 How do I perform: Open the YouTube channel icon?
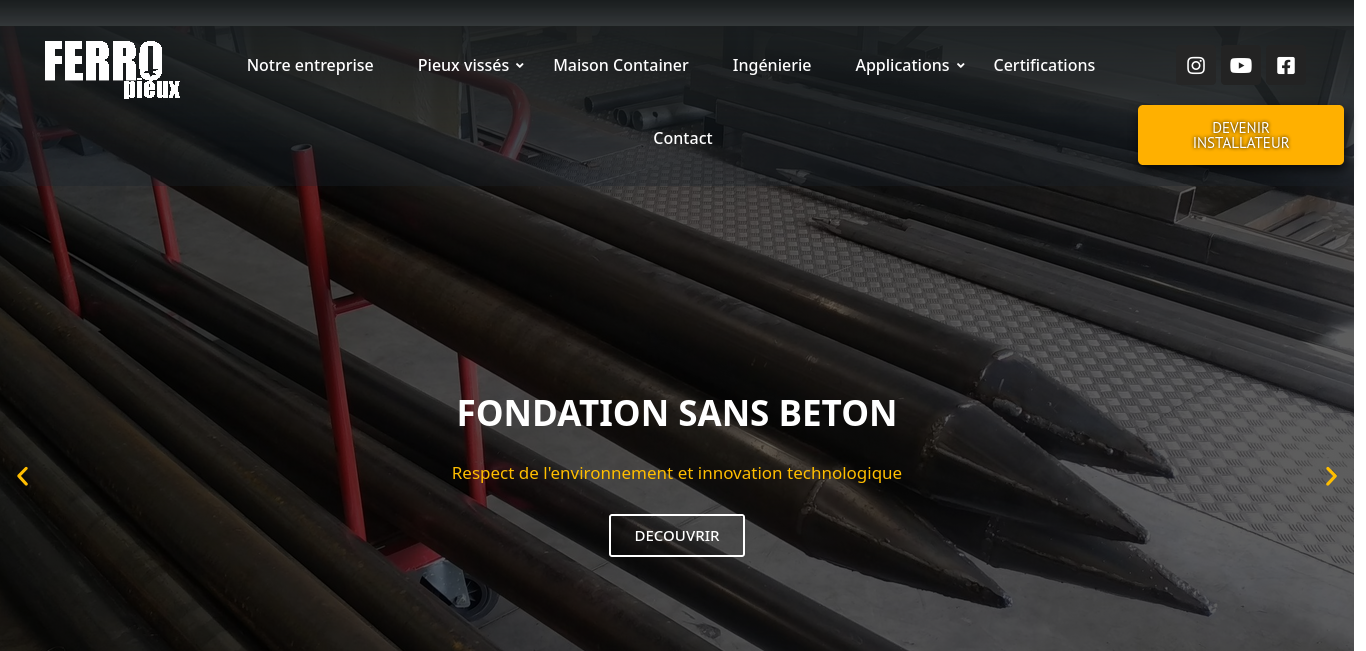[x=1241, y=65]
